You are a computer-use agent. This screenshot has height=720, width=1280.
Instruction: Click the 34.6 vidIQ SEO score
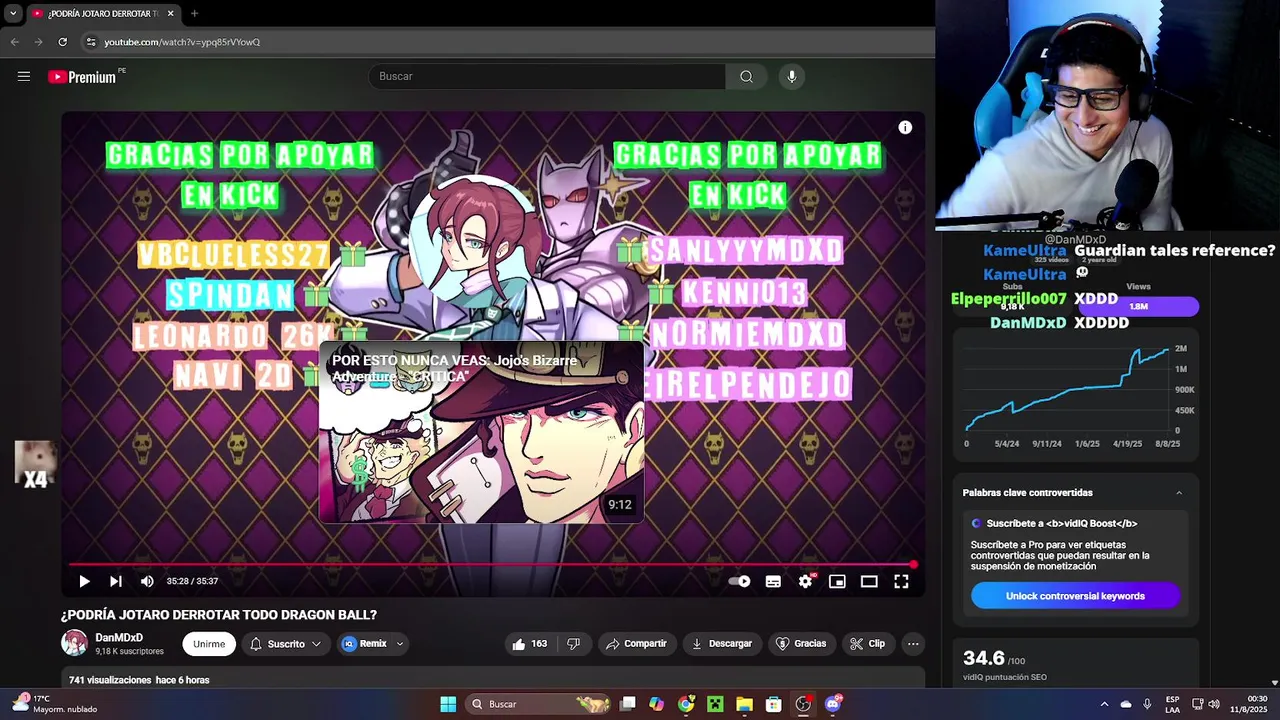pos(984,658)
